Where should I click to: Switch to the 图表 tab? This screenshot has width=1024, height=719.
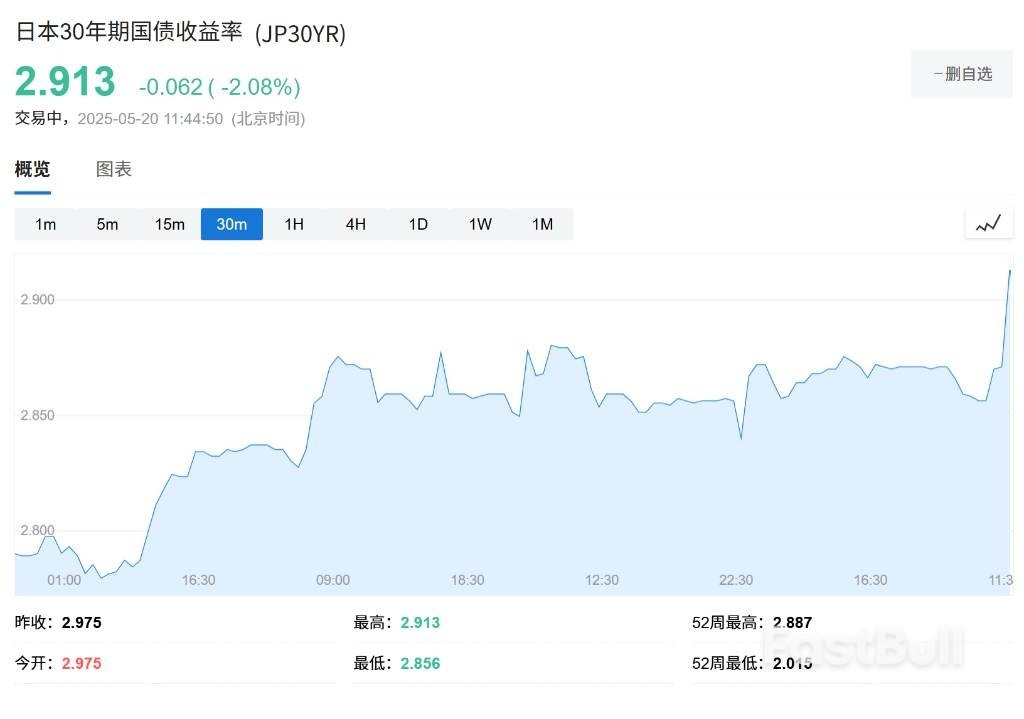click(114, 169)
